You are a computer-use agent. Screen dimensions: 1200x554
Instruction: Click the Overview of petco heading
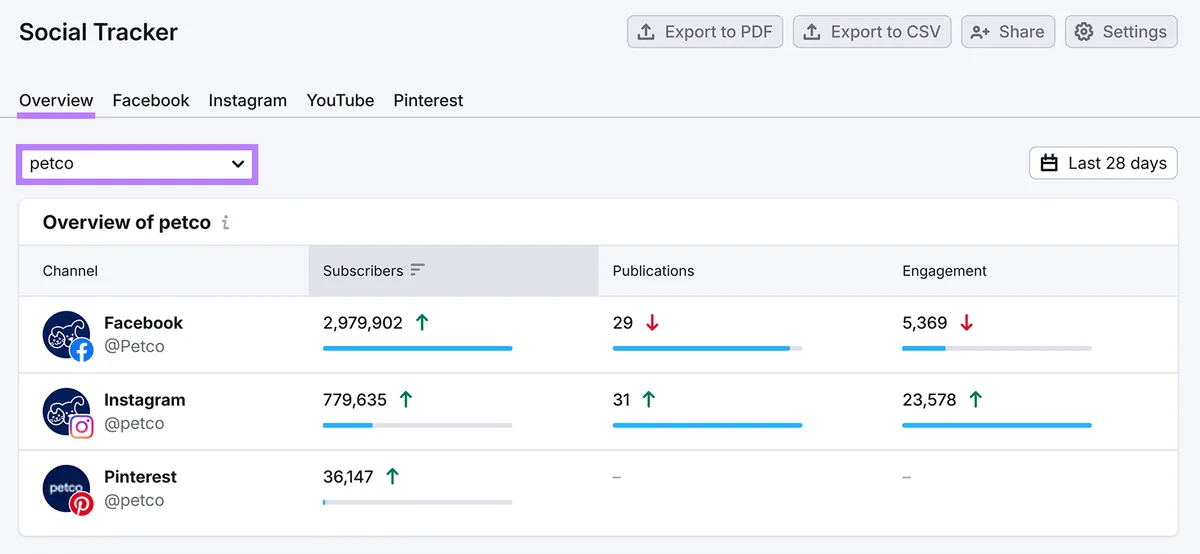tap(127, 222)
